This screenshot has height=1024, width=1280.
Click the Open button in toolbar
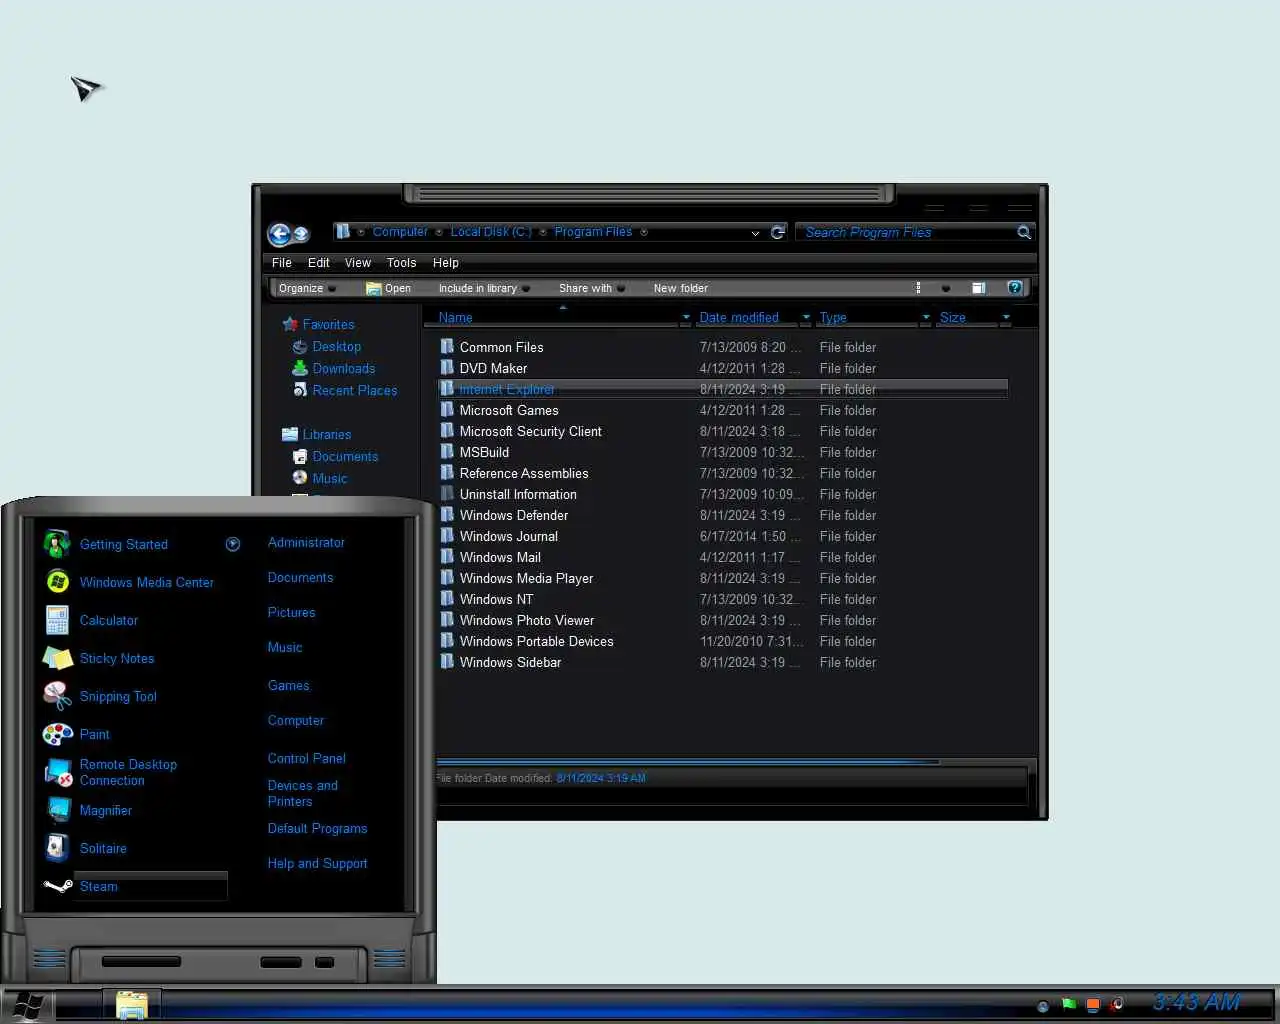[389, 288]
